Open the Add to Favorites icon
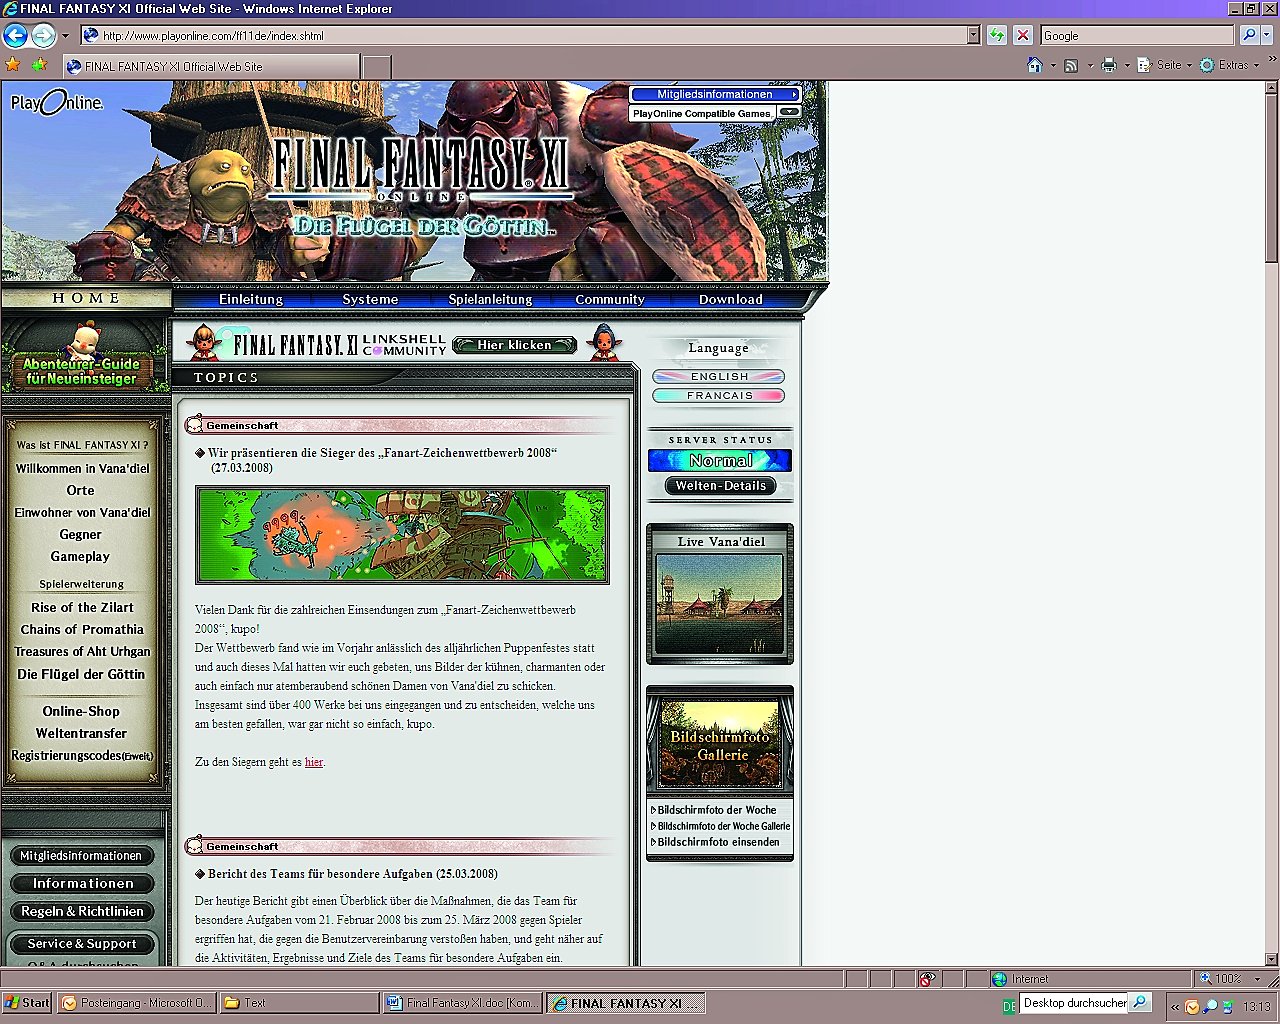Screen dimensions: 1280x1024 (x=39, y=65)
